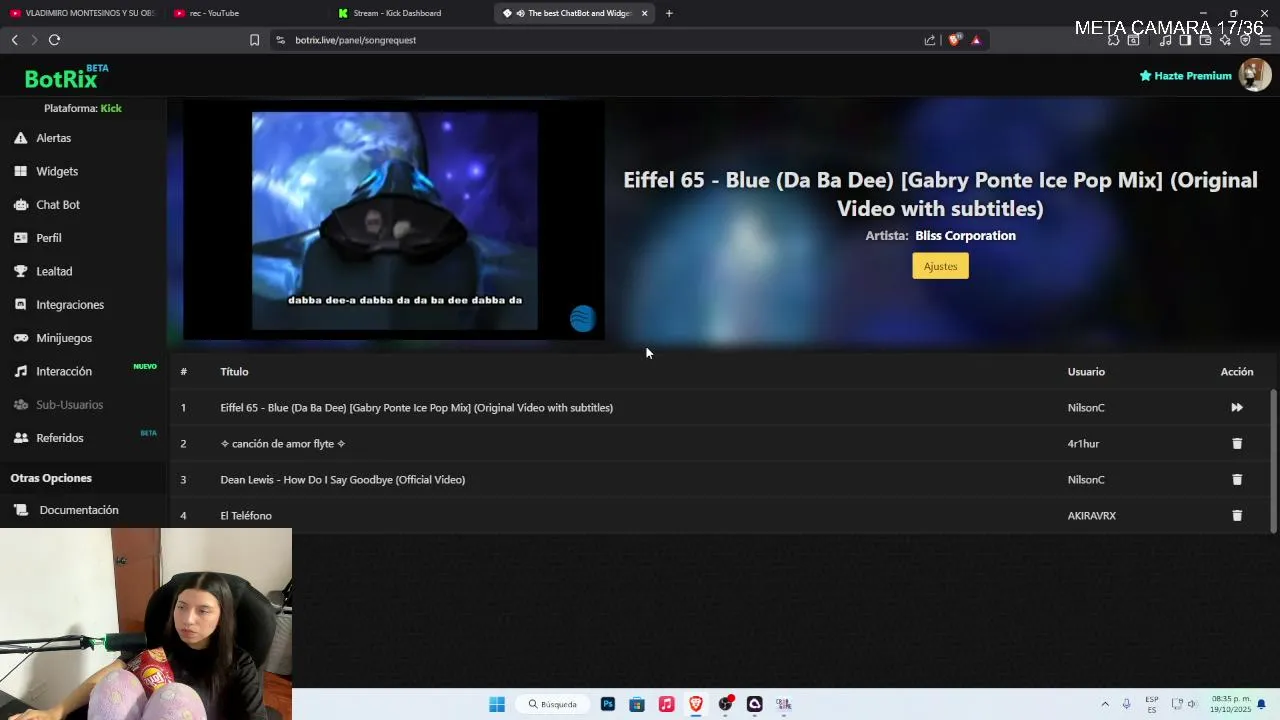1280x720 pixels.
Task: Open the Brave browser taskbar icon
Action: (695, 704)
